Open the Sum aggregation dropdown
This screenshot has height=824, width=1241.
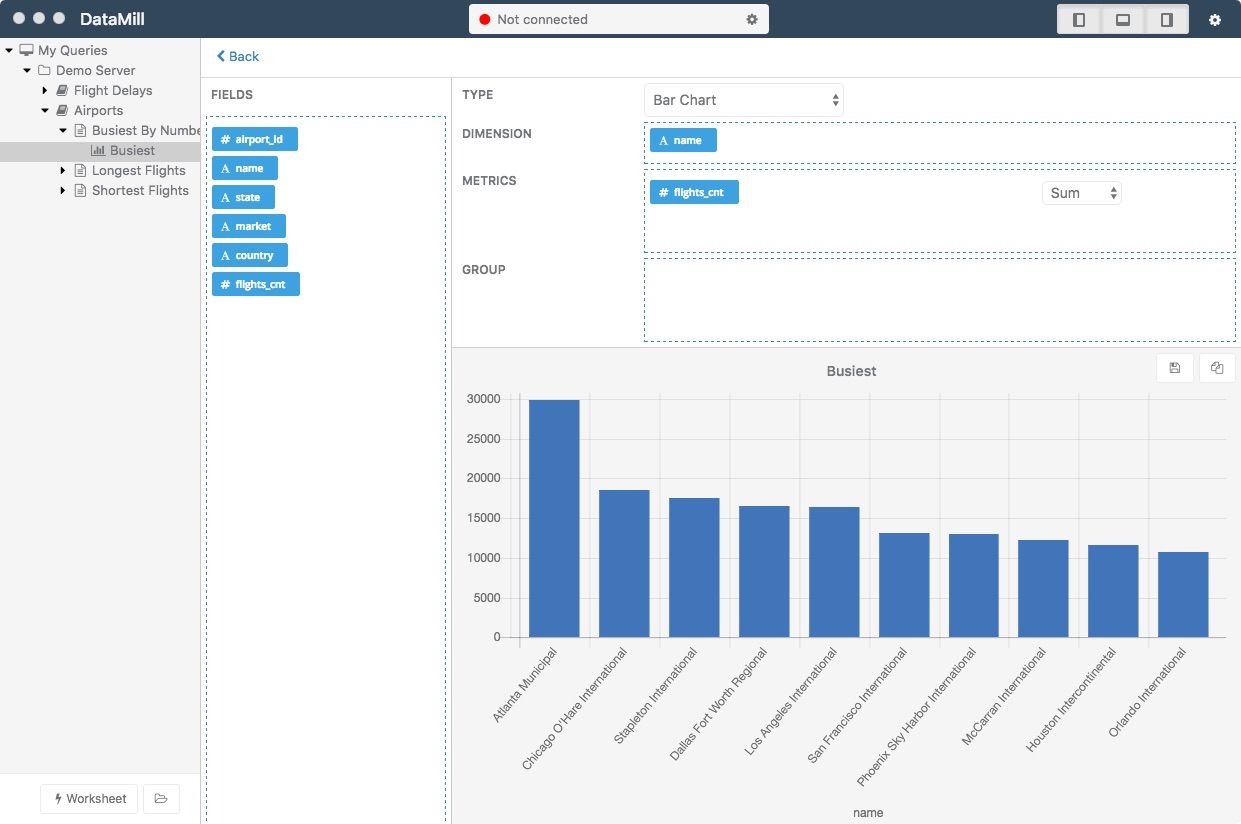click(1081, 193)
